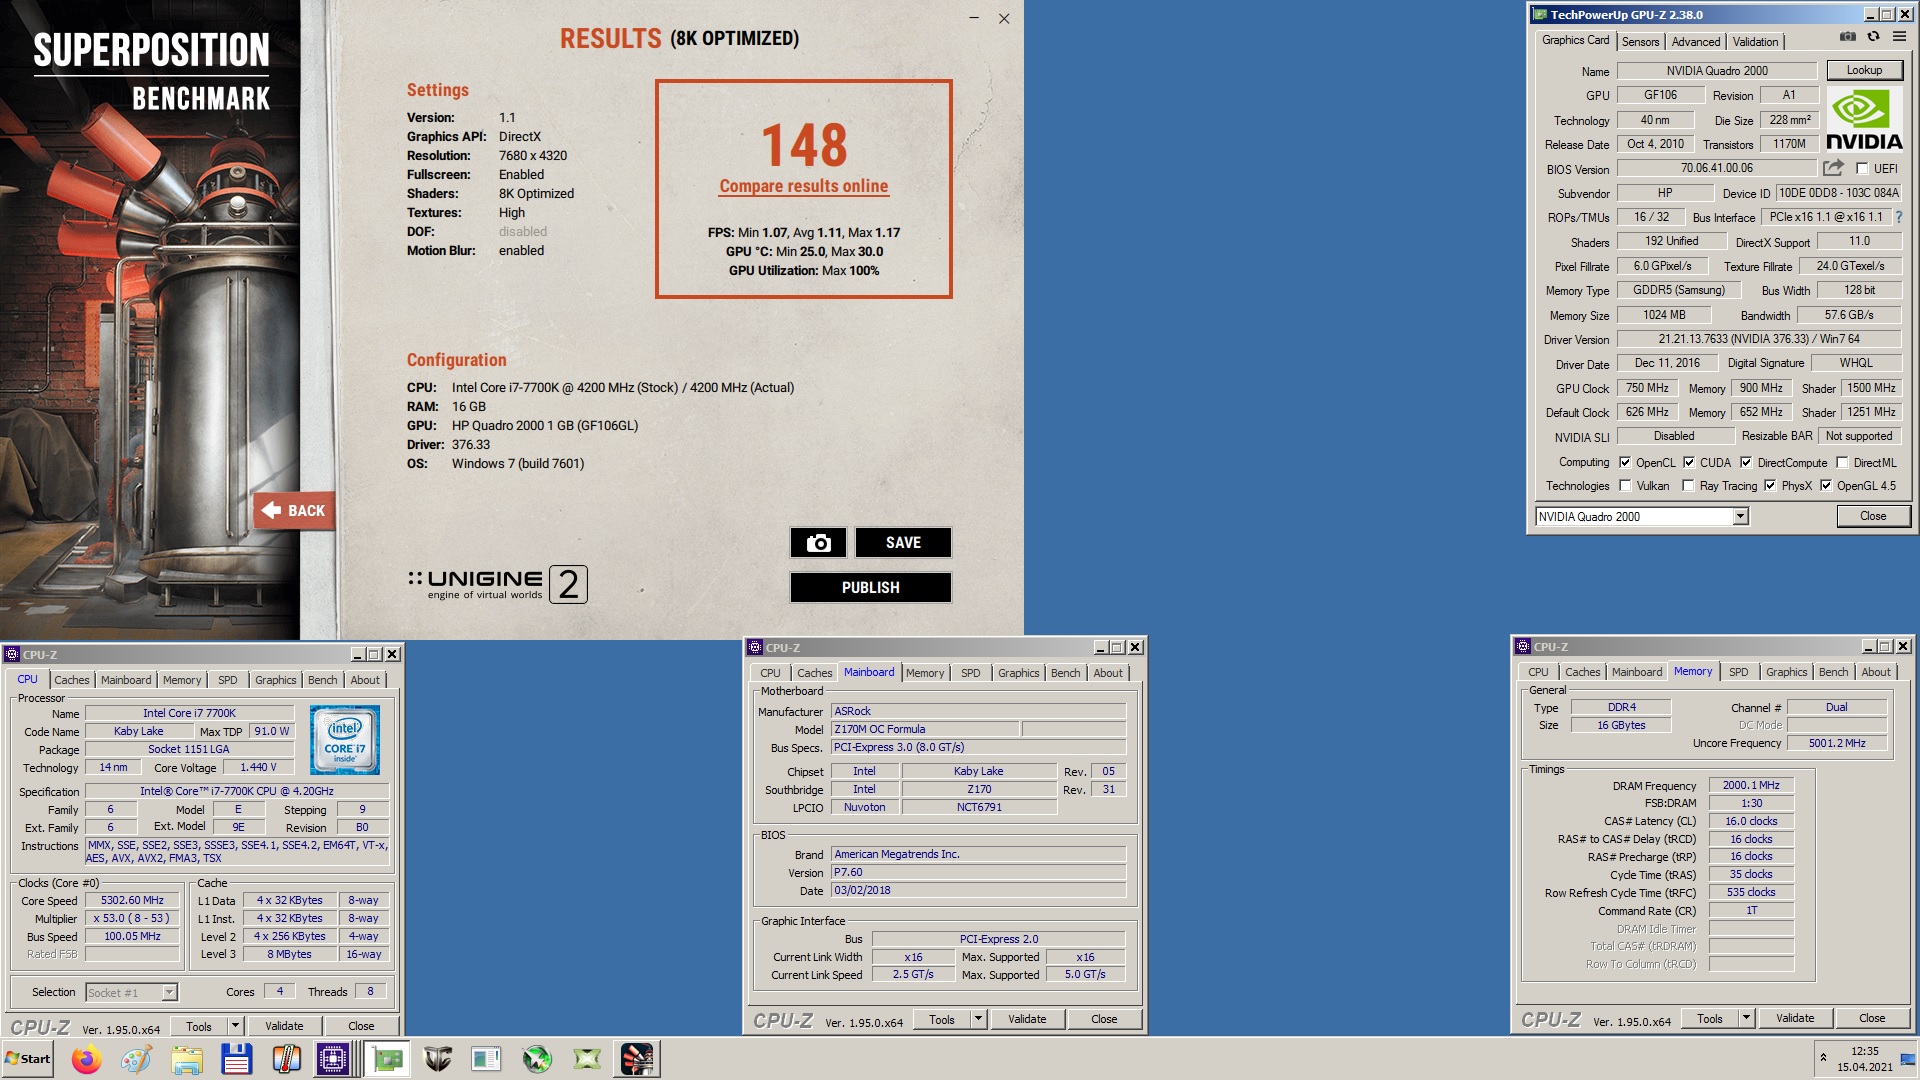This screenshot has width=1920, height=1080.
Task: Take a screenshot with GPU-Z camera icon
Action: tap(1848, 37)
